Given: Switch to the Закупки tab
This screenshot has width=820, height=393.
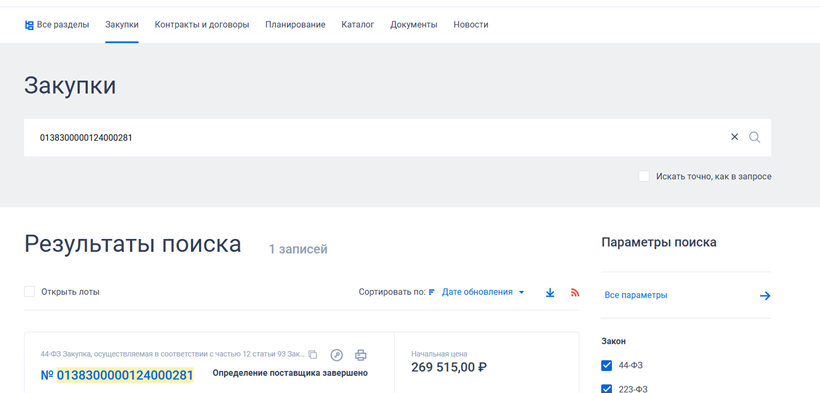Looking at the screenshot, I should (122, 25).
